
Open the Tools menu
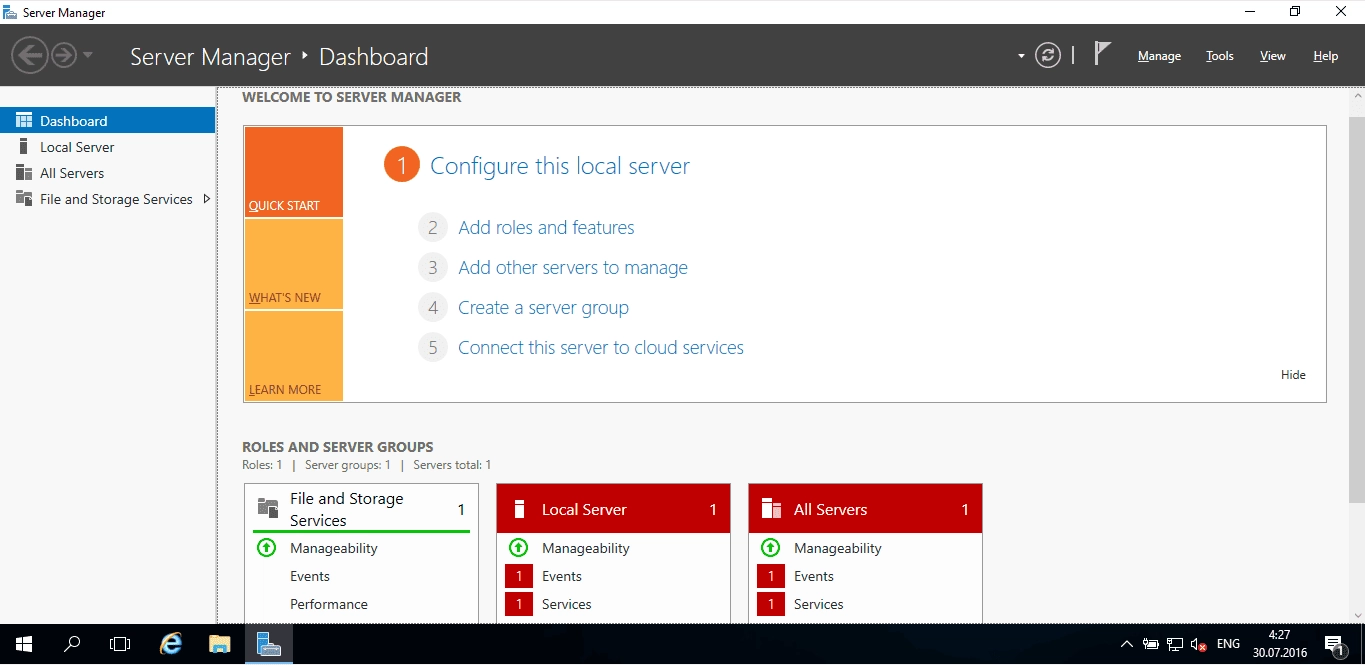tap(1219, 56)
